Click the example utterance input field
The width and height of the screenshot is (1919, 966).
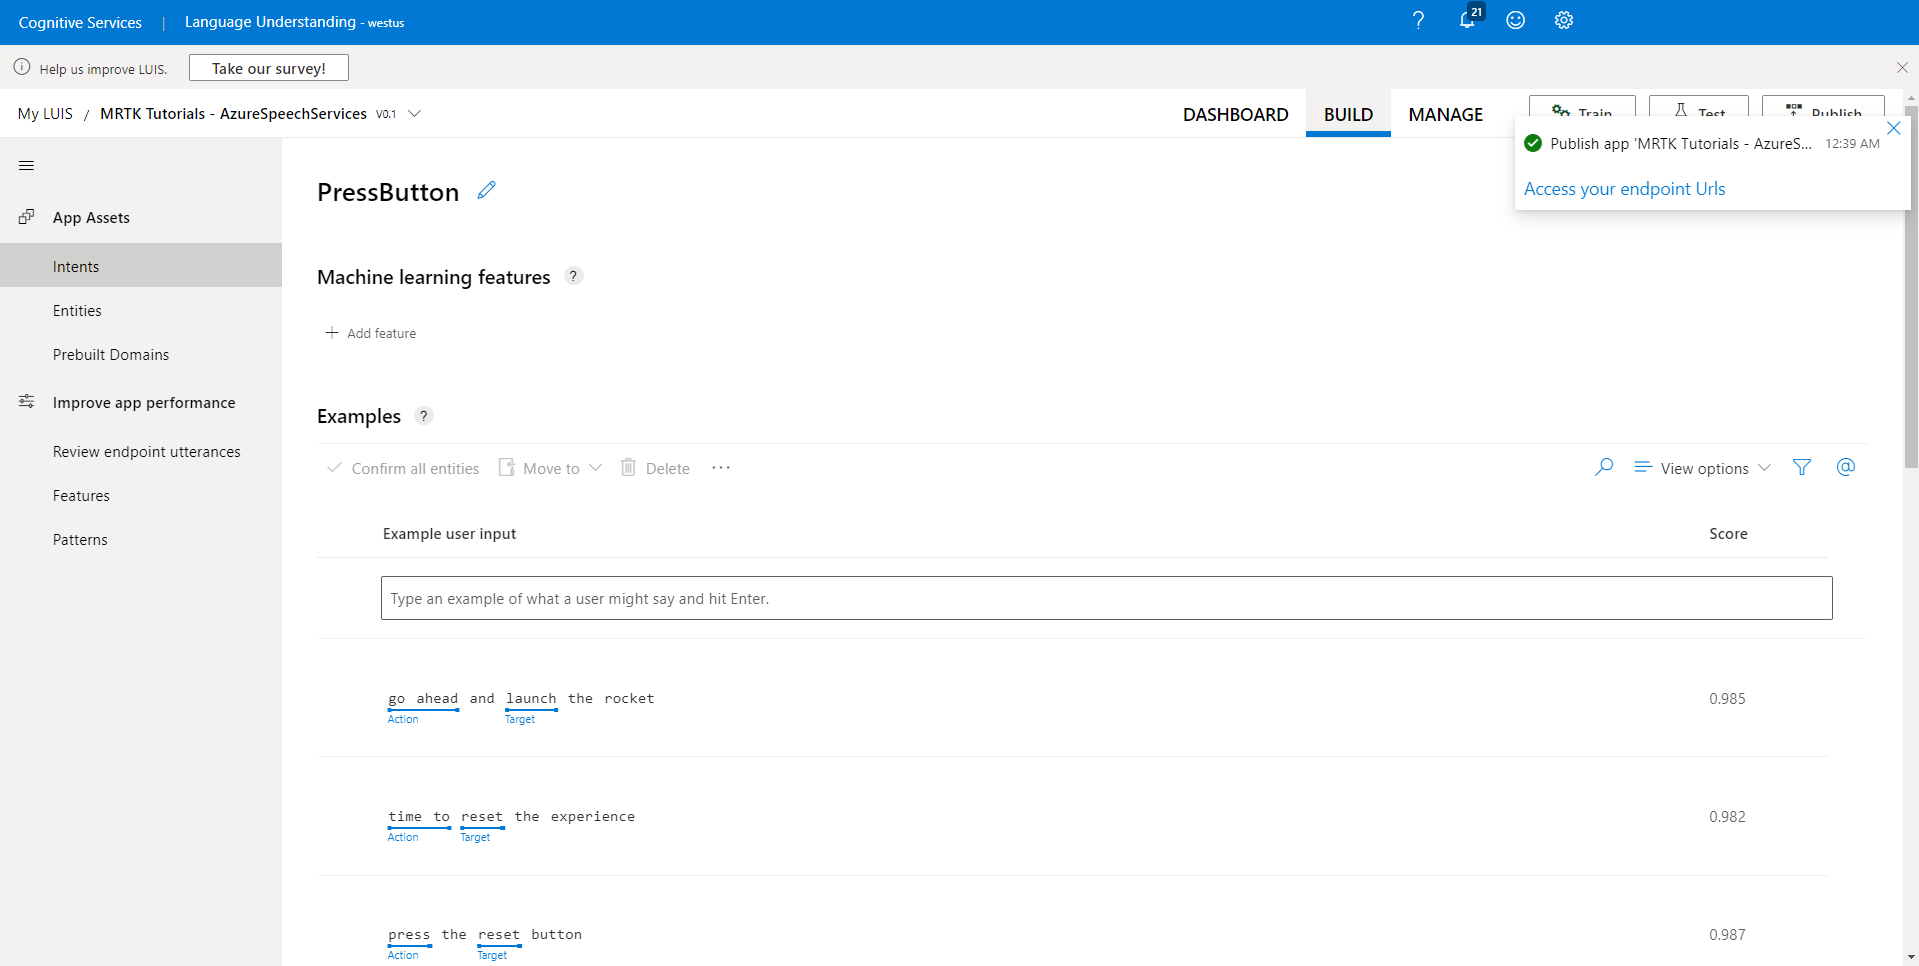coord(1106,597)
